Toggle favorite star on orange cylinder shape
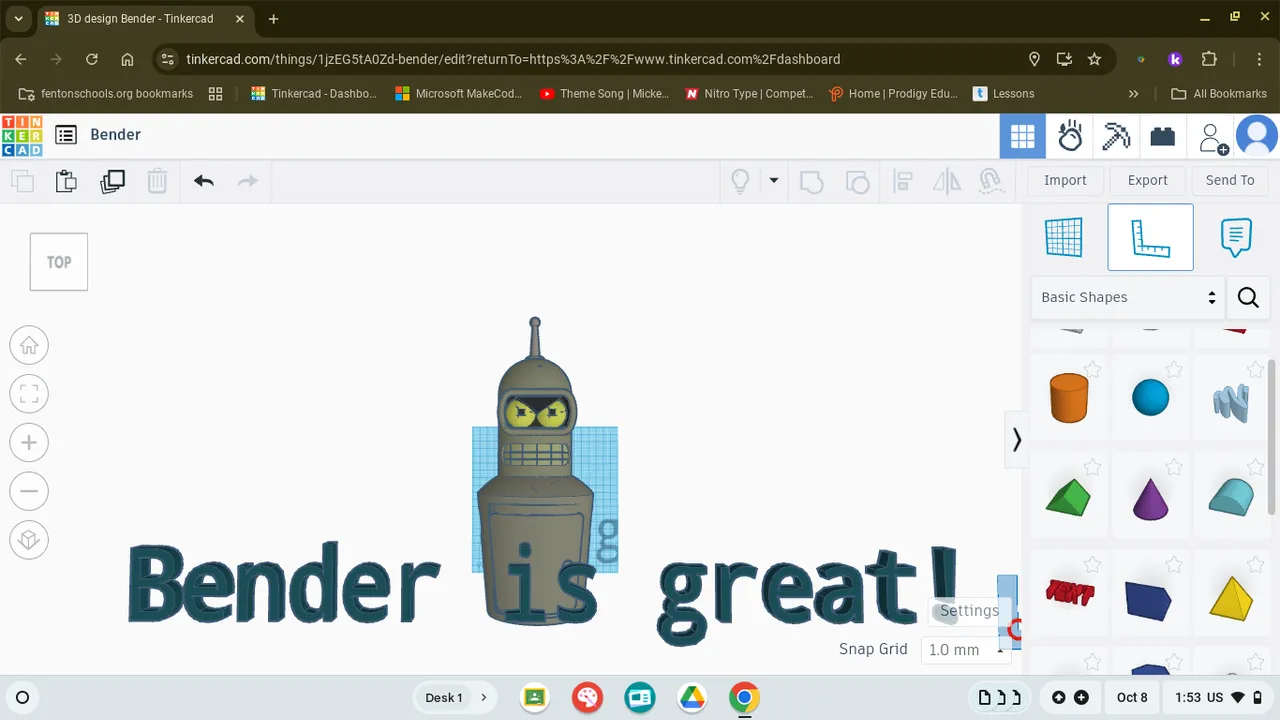Viewport: 1280px width, 720px height. click(x=1093, y=370)
